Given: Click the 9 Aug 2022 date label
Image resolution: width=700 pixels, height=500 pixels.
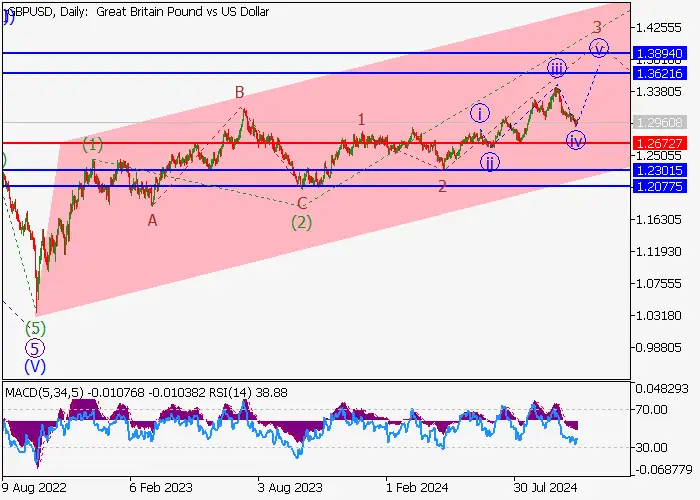Looking at the screenshot, I should pyautogui.click(x=34, y=487).
